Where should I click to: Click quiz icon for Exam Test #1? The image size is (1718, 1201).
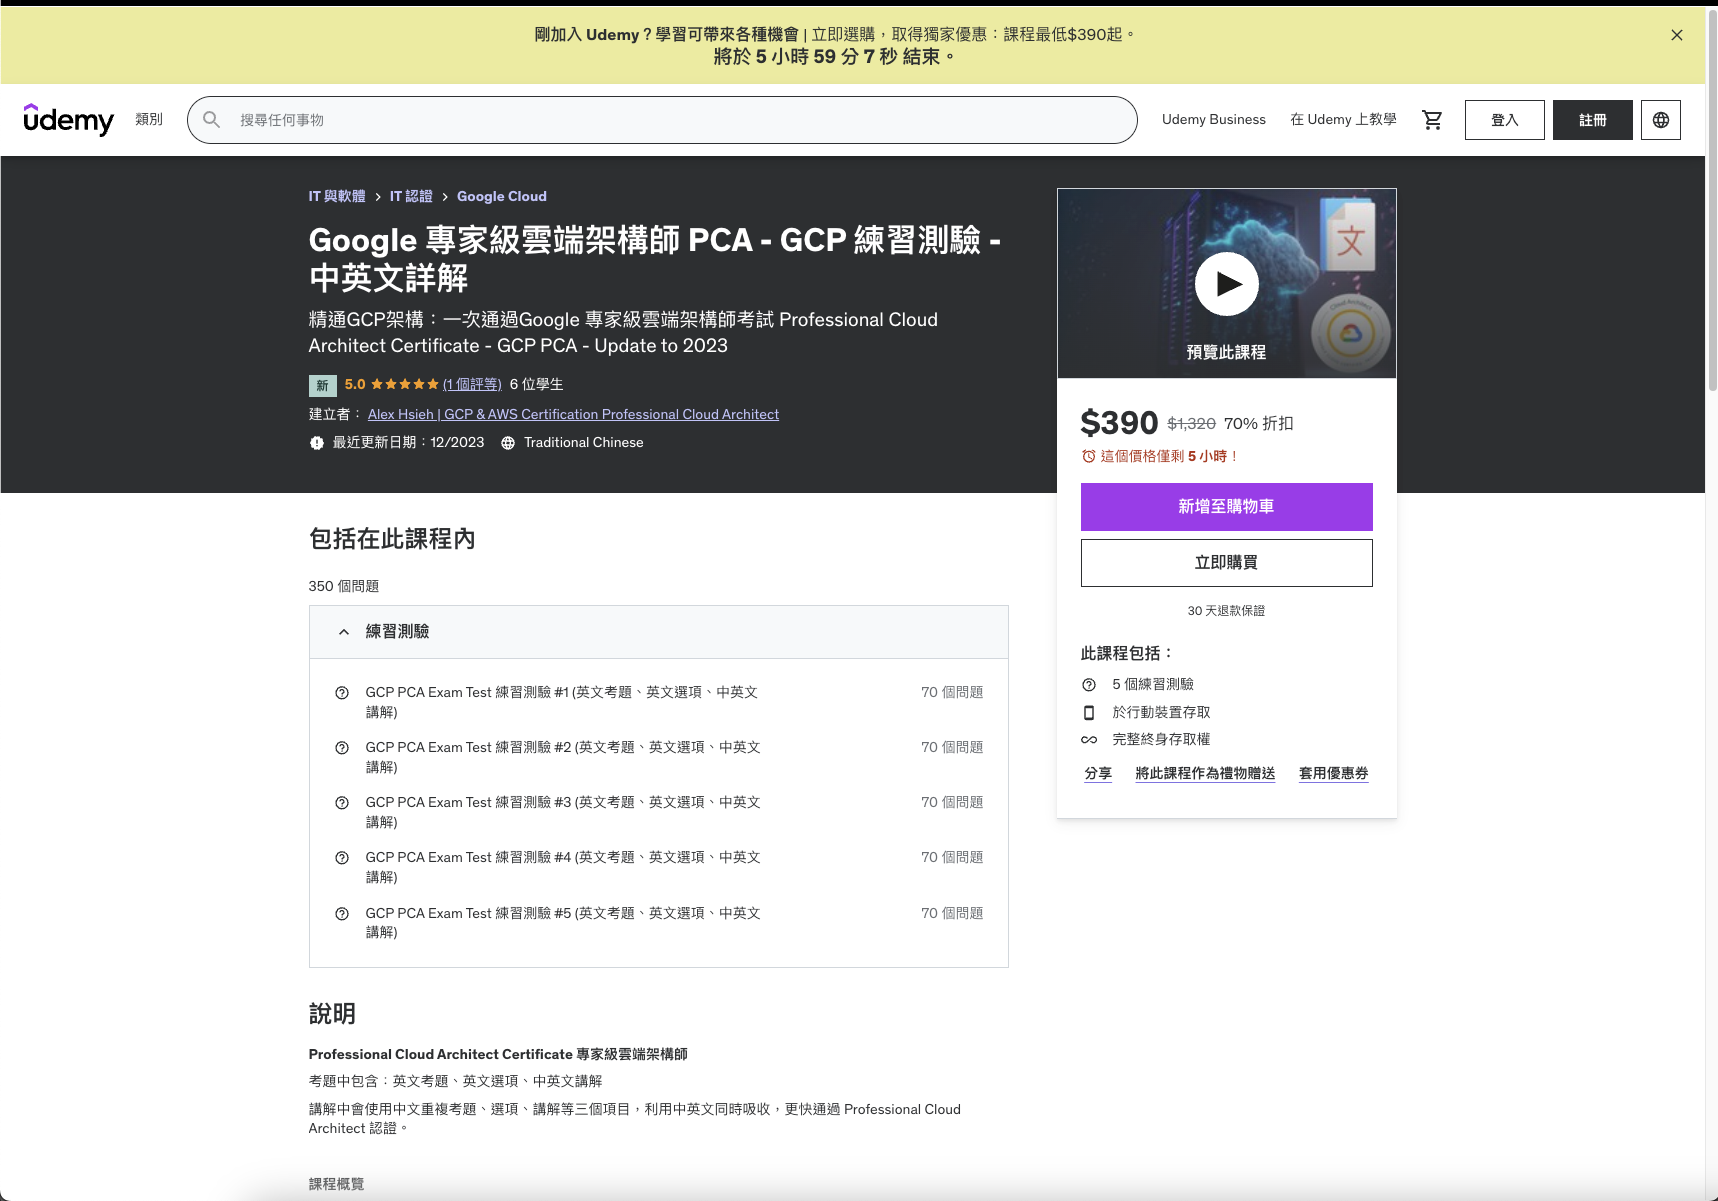click(342, 693)
